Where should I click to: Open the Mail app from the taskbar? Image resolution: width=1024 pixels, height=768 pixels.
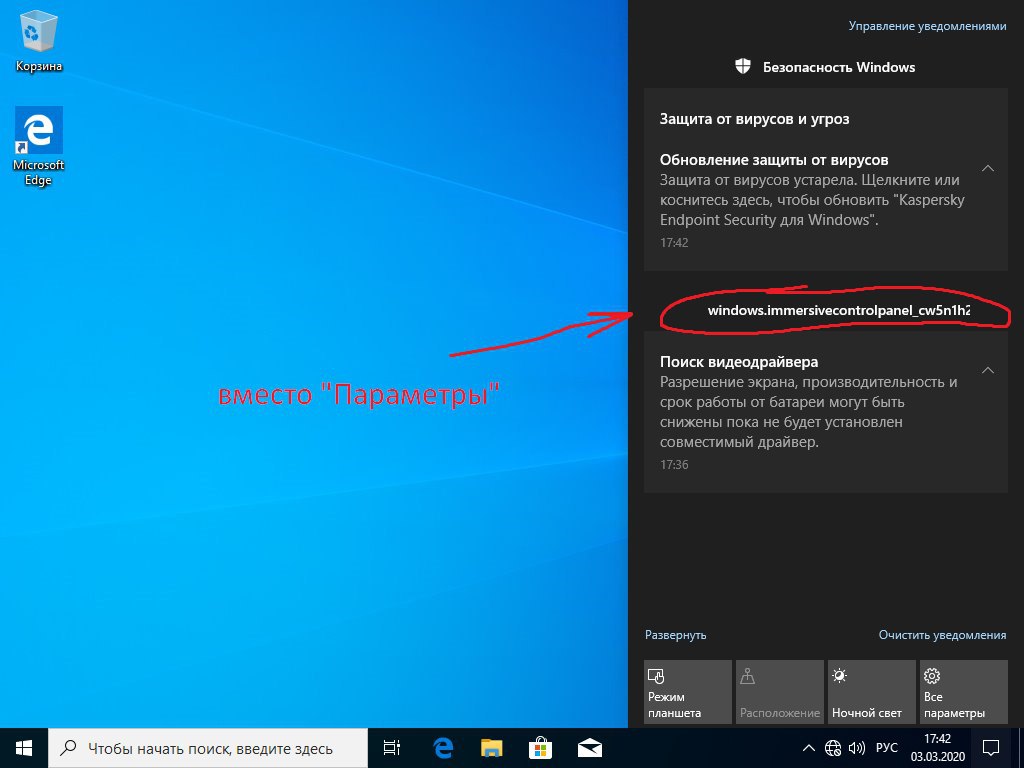[x=590, y=748]
